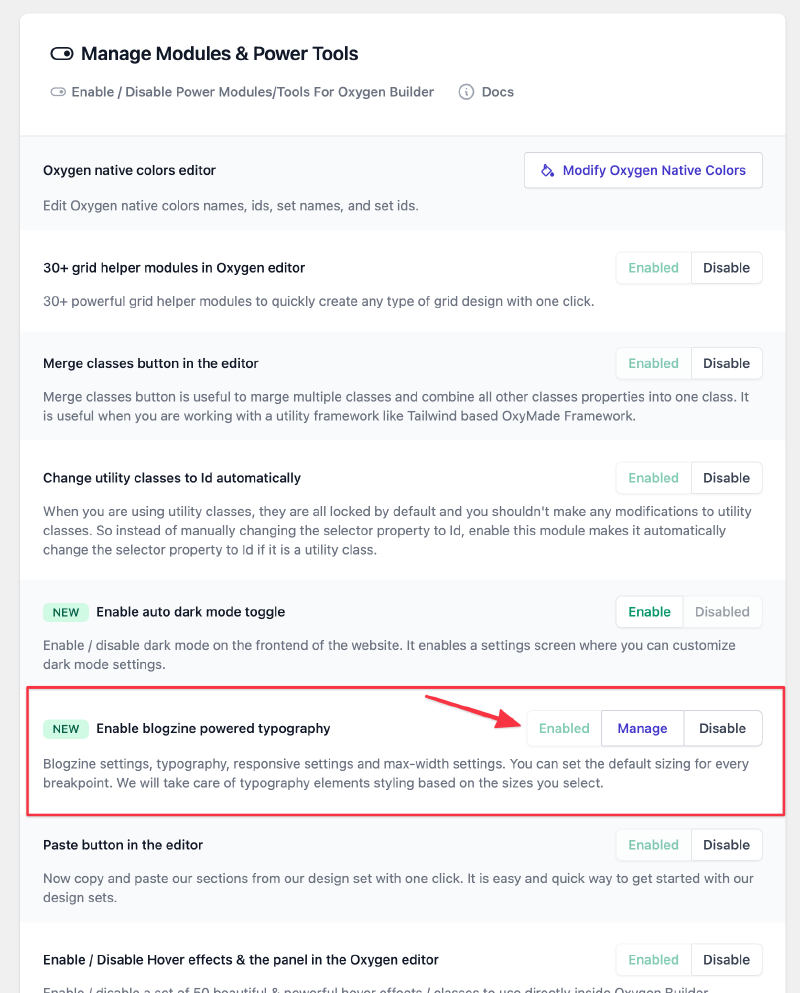Disable Change utility classes to Id automatically
Screen dimensions: 800x993
(x=726, y=478)
